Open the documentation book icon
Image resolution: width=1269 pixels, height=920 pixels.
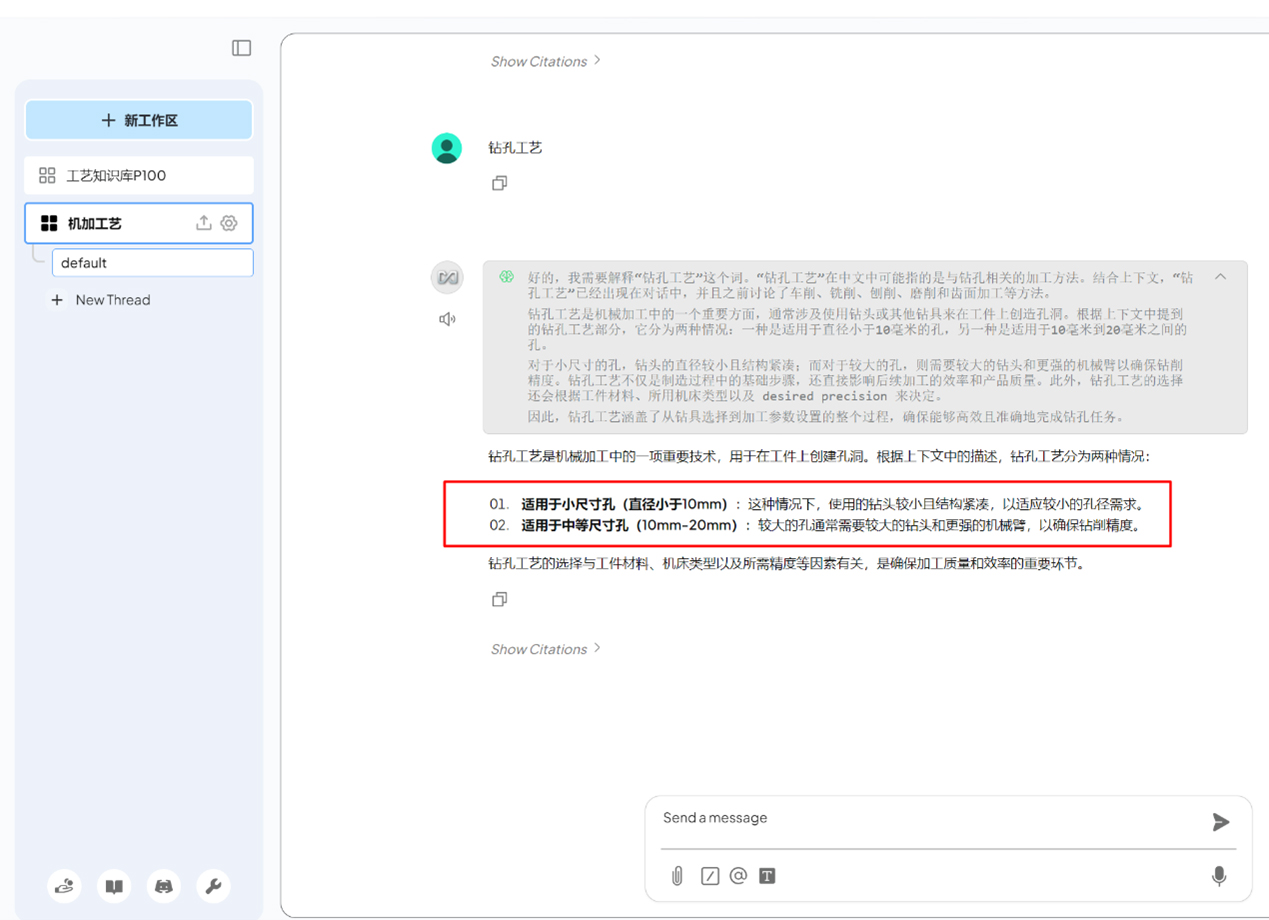click(x=114, y=886)
